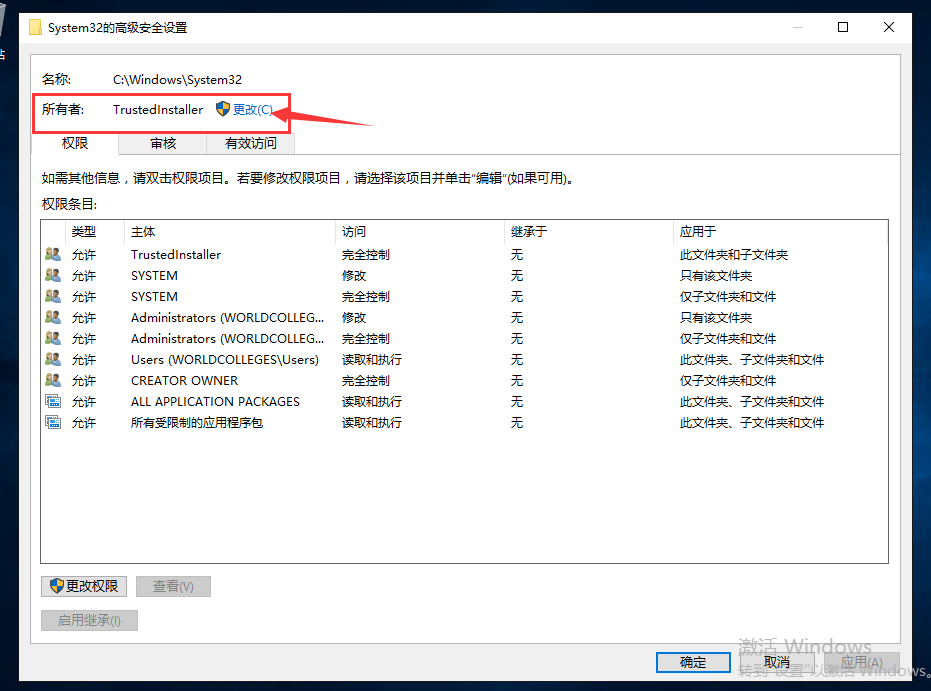Sort by the 应用于 column header

tap(780, 232)
